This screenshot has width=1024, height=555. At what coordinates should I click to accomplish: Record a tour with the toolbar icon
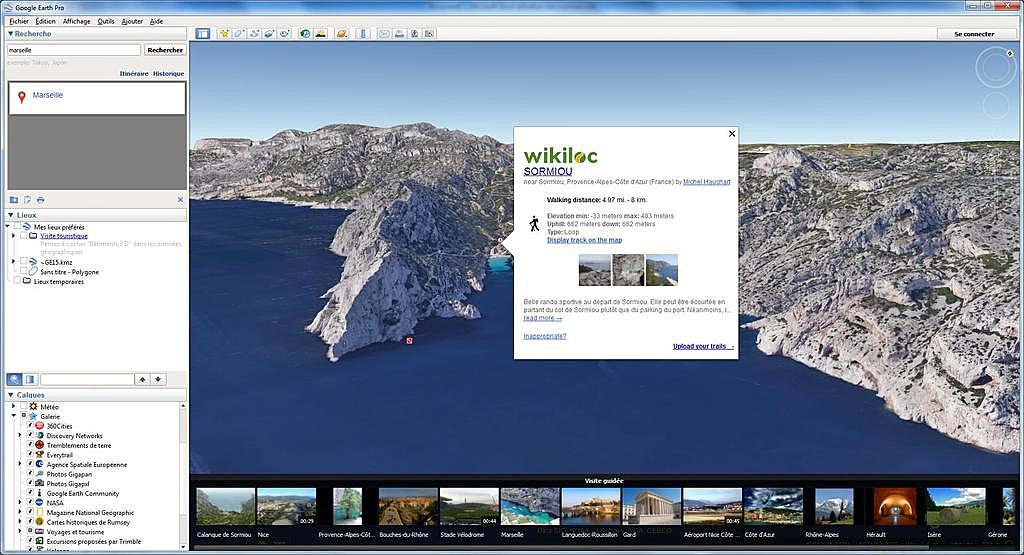click(x=284, y=33)
